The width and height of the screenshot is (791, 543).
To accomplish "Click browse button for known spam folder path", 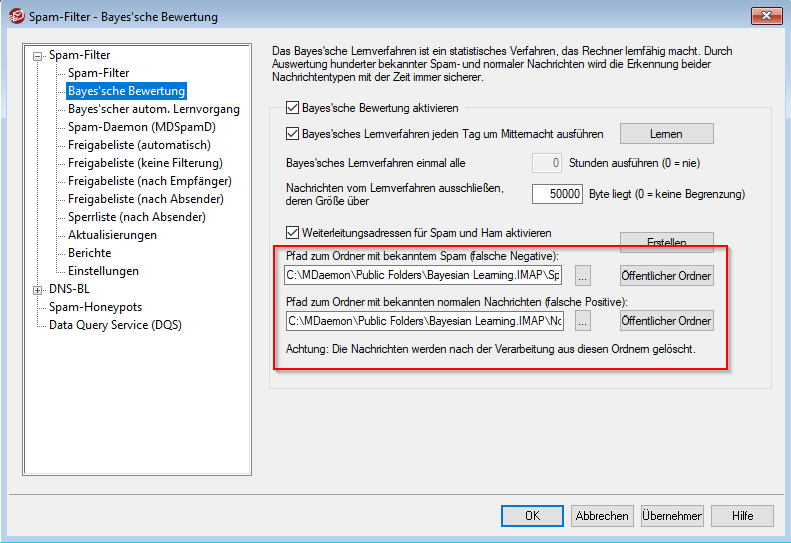I will tap(583, 275).
